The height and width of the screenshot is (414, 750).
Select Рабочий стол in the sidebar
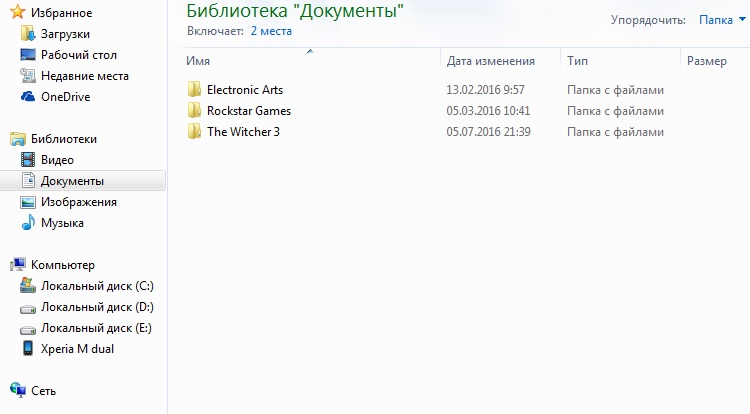pyautogui.click(x=79, y=55)
